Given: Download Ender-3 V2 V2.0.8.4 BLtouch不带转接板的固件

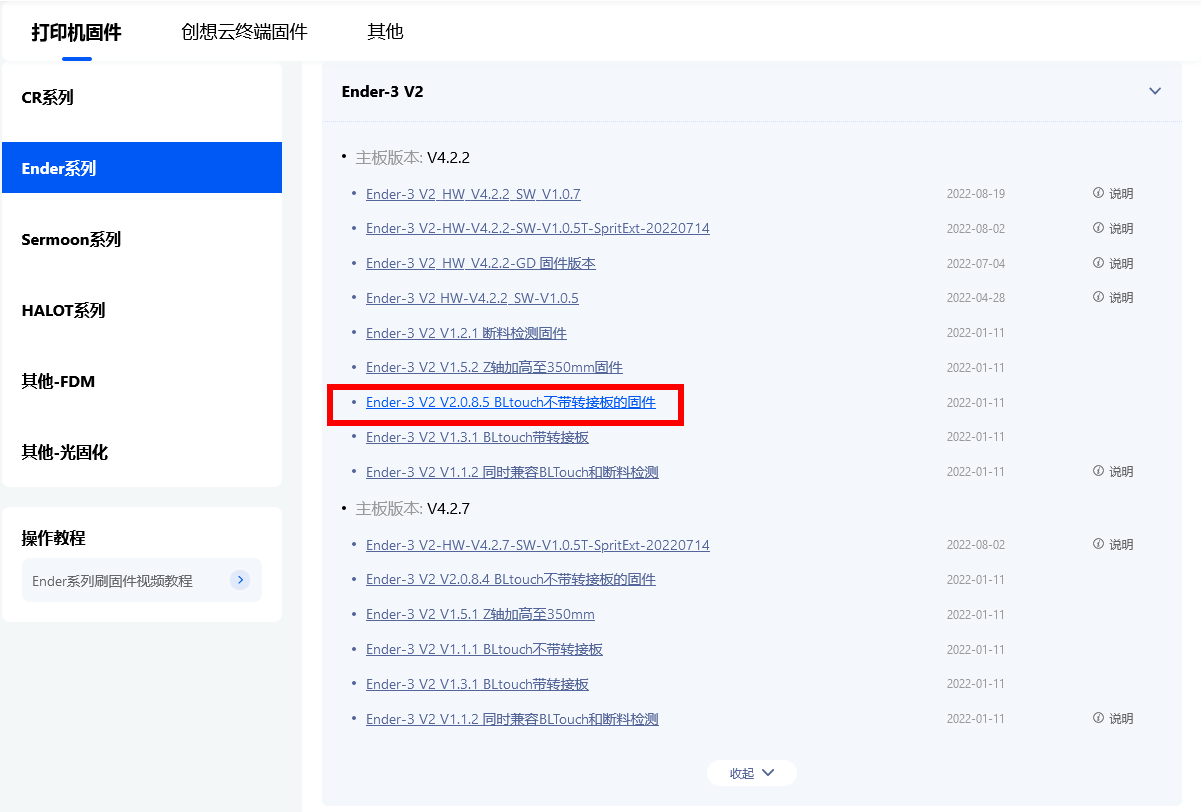Looking at the screenshot, I should click(x=511, y=580).
